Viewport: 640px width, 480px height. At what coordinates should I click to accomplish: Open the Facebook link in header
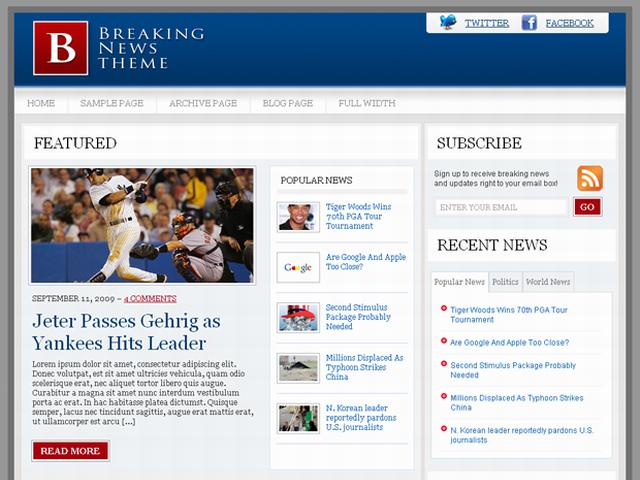(570, 23)
